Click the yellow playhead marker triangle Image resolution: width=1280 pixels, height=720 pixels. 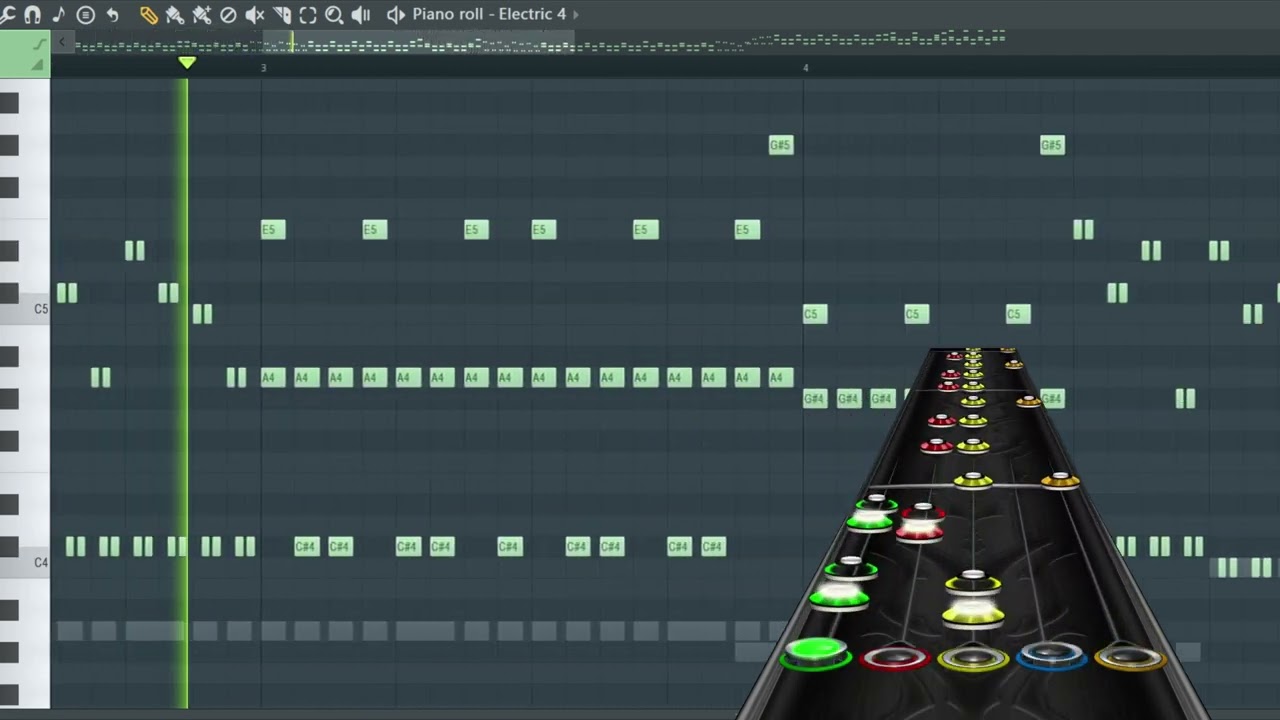186,63
